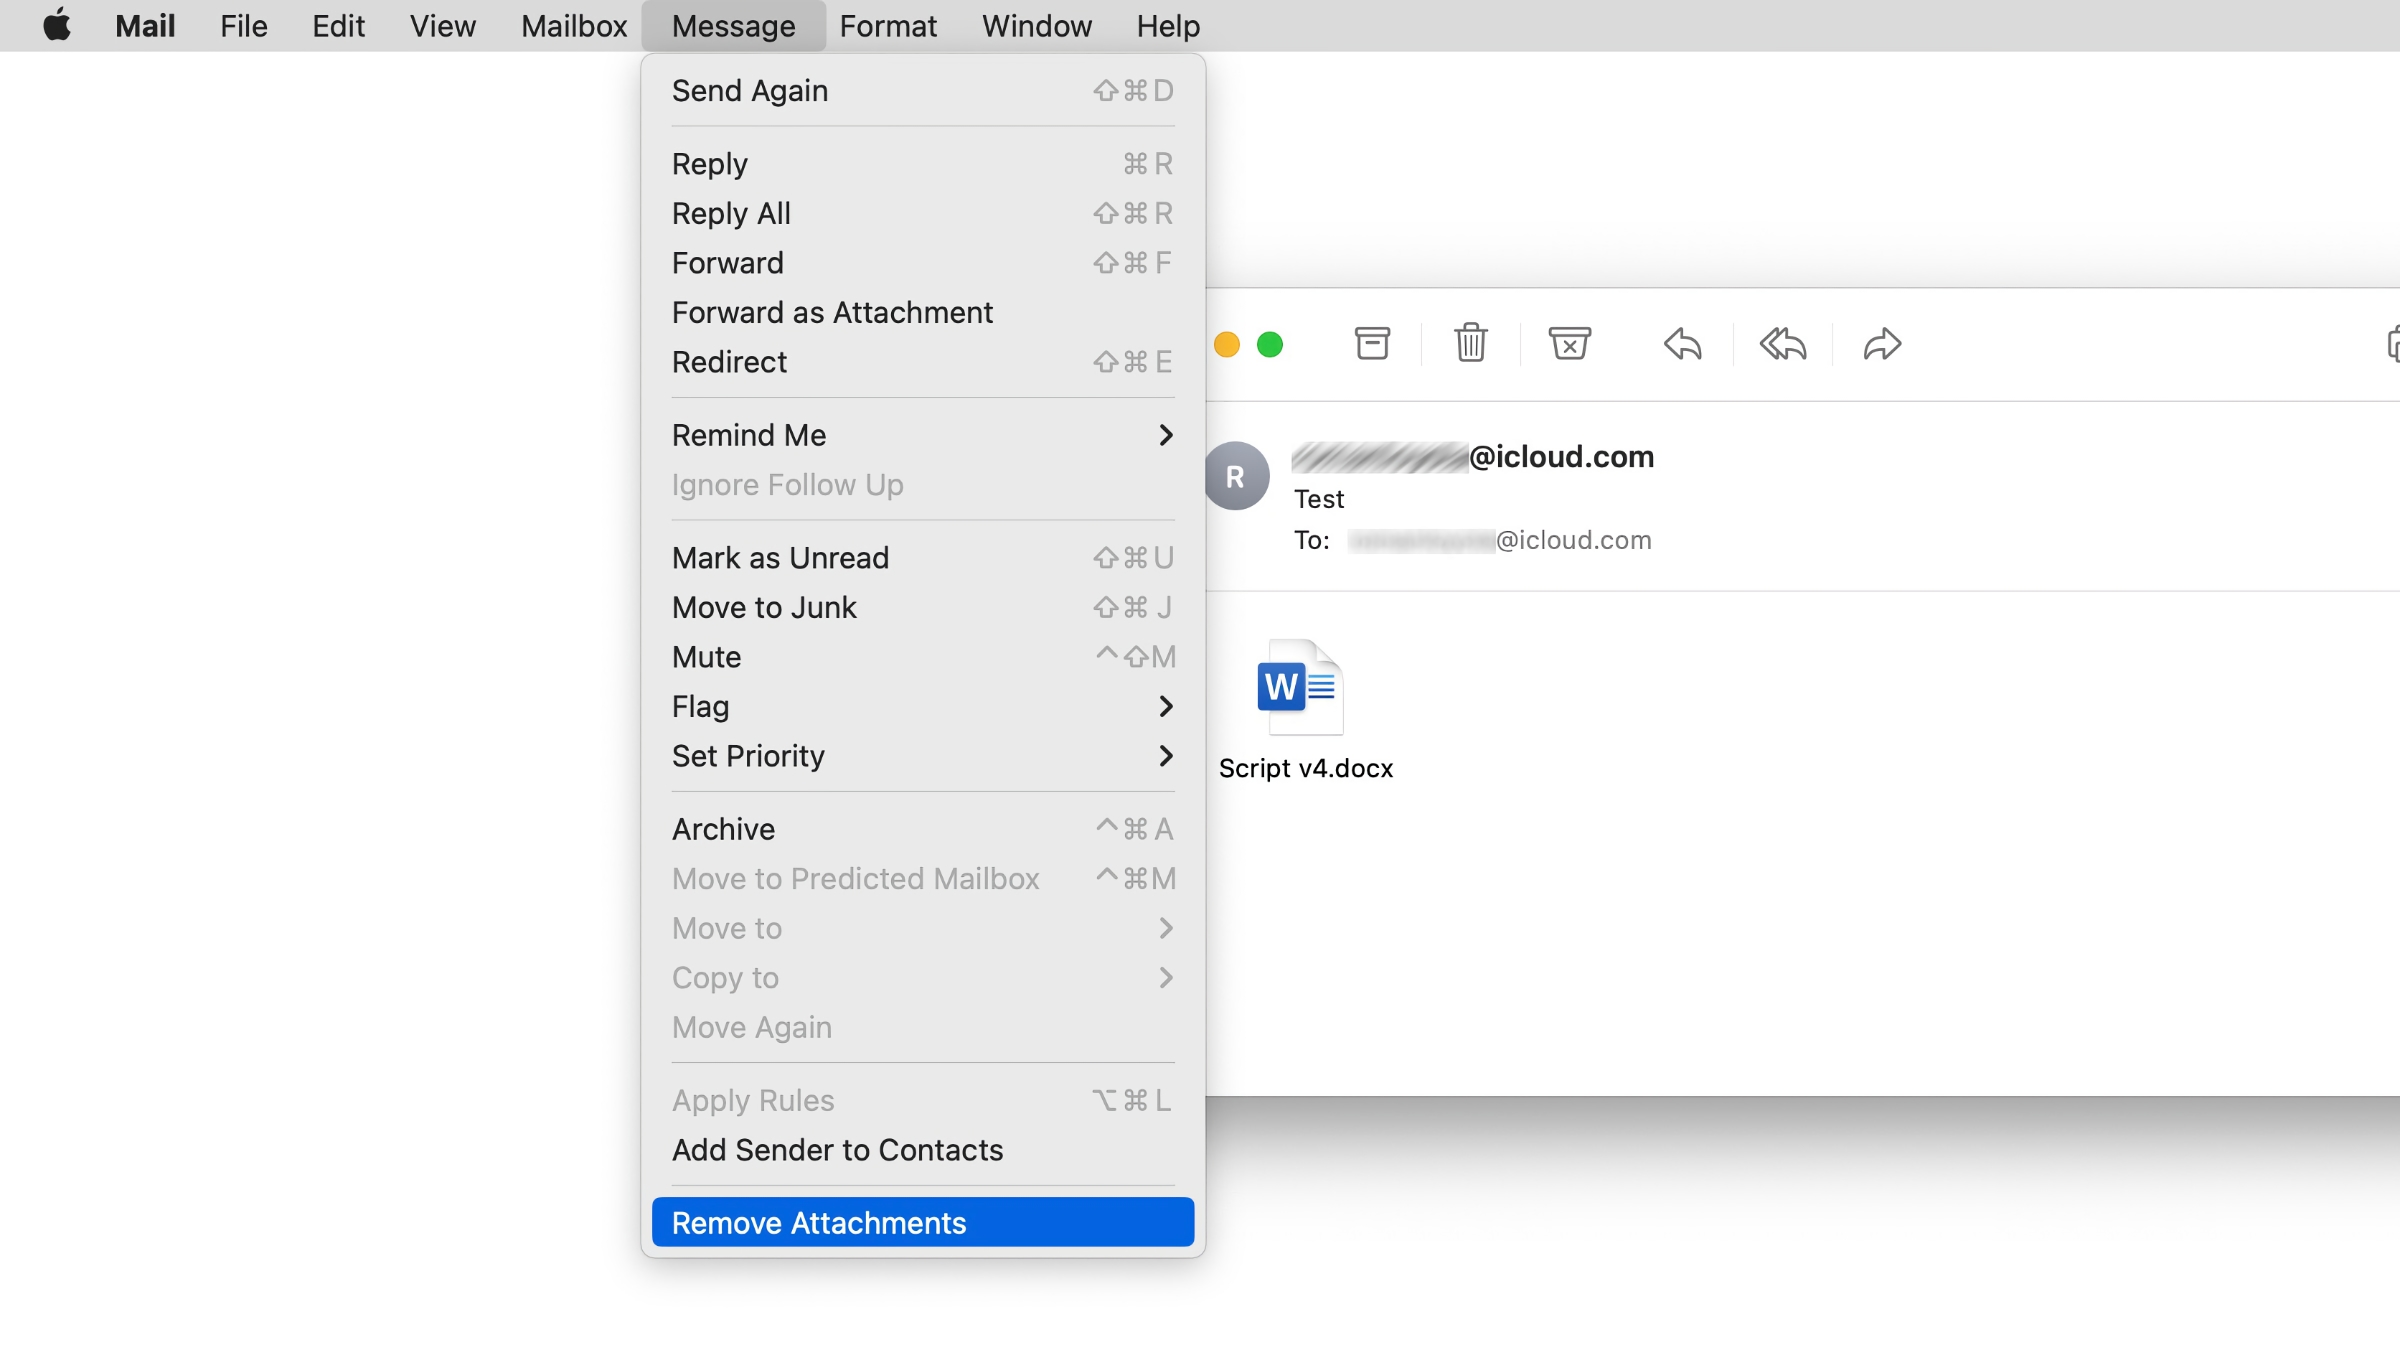Reply using the single reply arrow icon
This screenshot has width=2400, height=1350.
1681,343
